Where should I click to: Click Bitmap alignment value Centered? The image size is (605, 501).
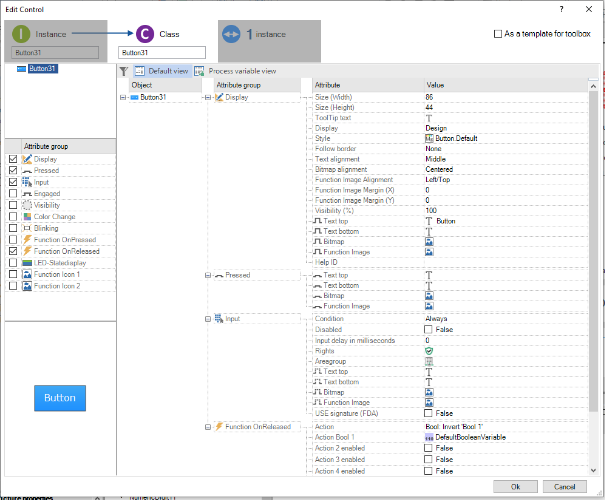(x=439, y=169)
